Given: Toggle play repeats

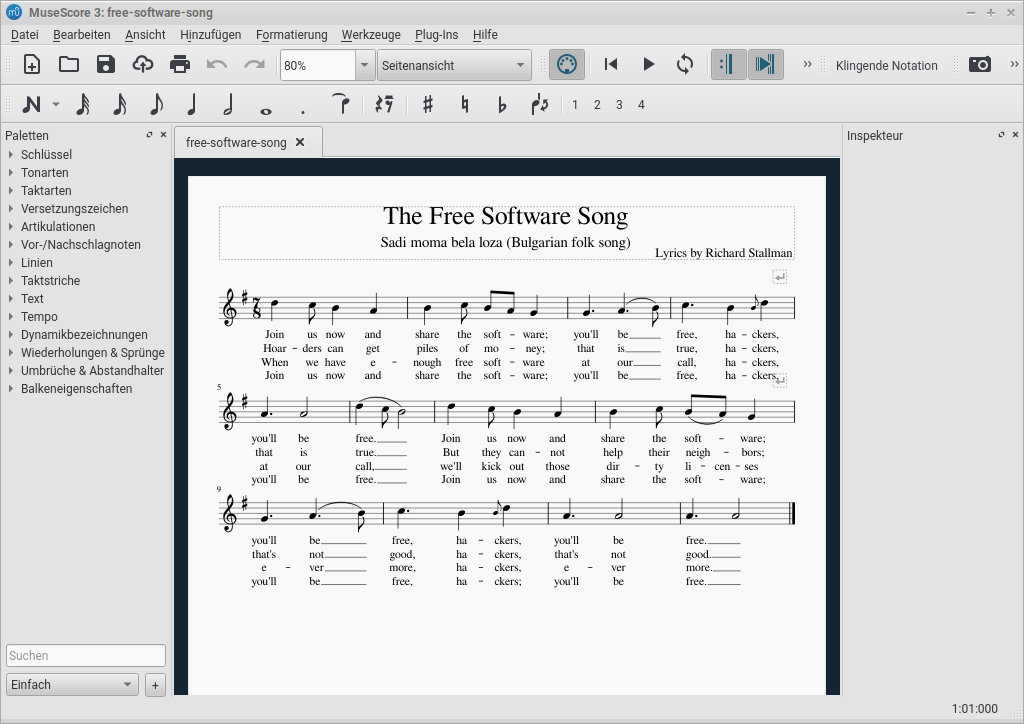Looking at the screenshot, I should click(728, 65).
